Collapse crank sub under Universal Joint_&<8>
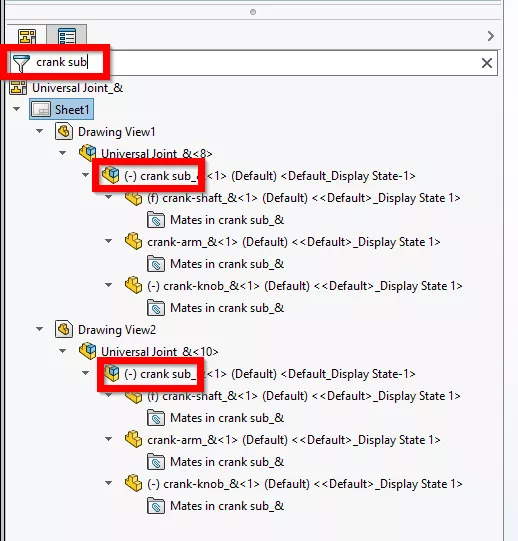The image size is (518, 541). coord(85,175)
